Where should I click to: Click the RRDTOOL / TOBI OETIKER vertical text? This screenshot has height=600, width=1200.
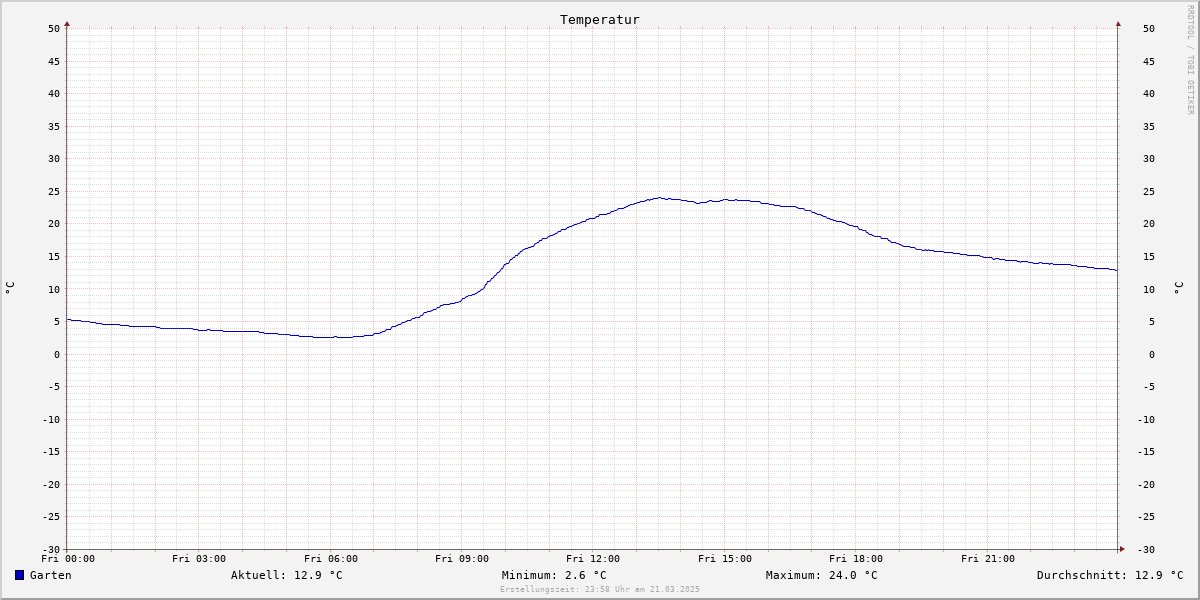(1190, 59)
